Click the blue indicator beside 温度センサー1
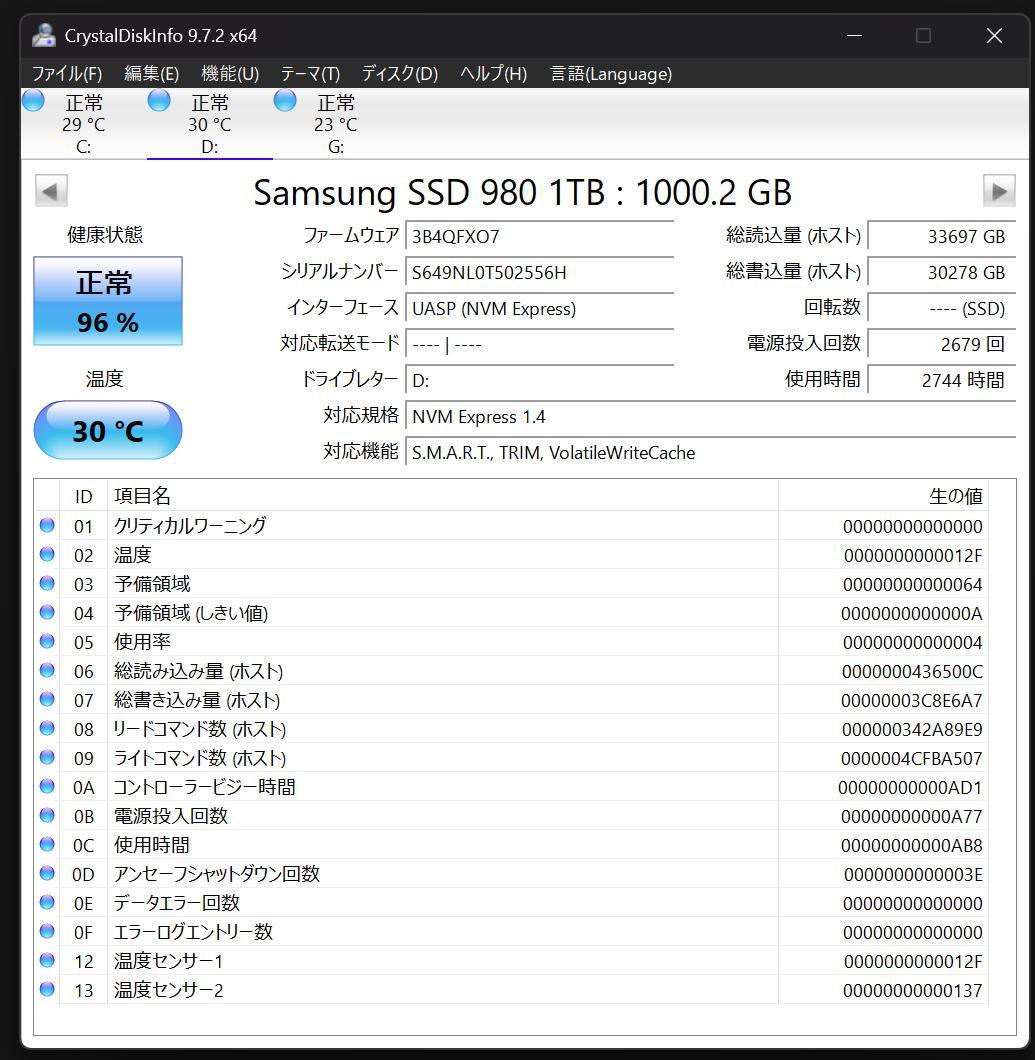 (46, 961)
